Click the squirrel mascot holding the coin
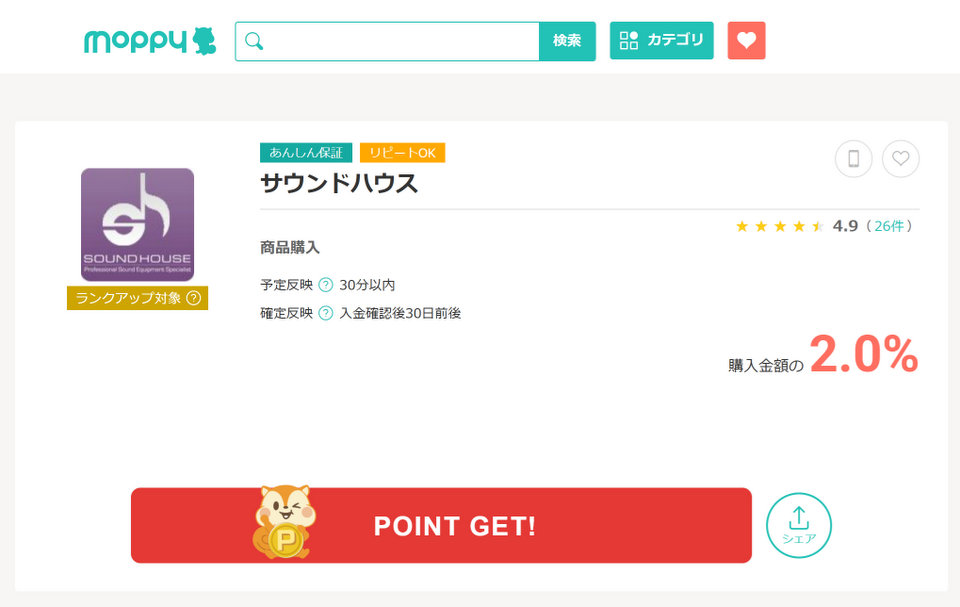This screenshot has width=960, height=607. [x=284, y=523]
